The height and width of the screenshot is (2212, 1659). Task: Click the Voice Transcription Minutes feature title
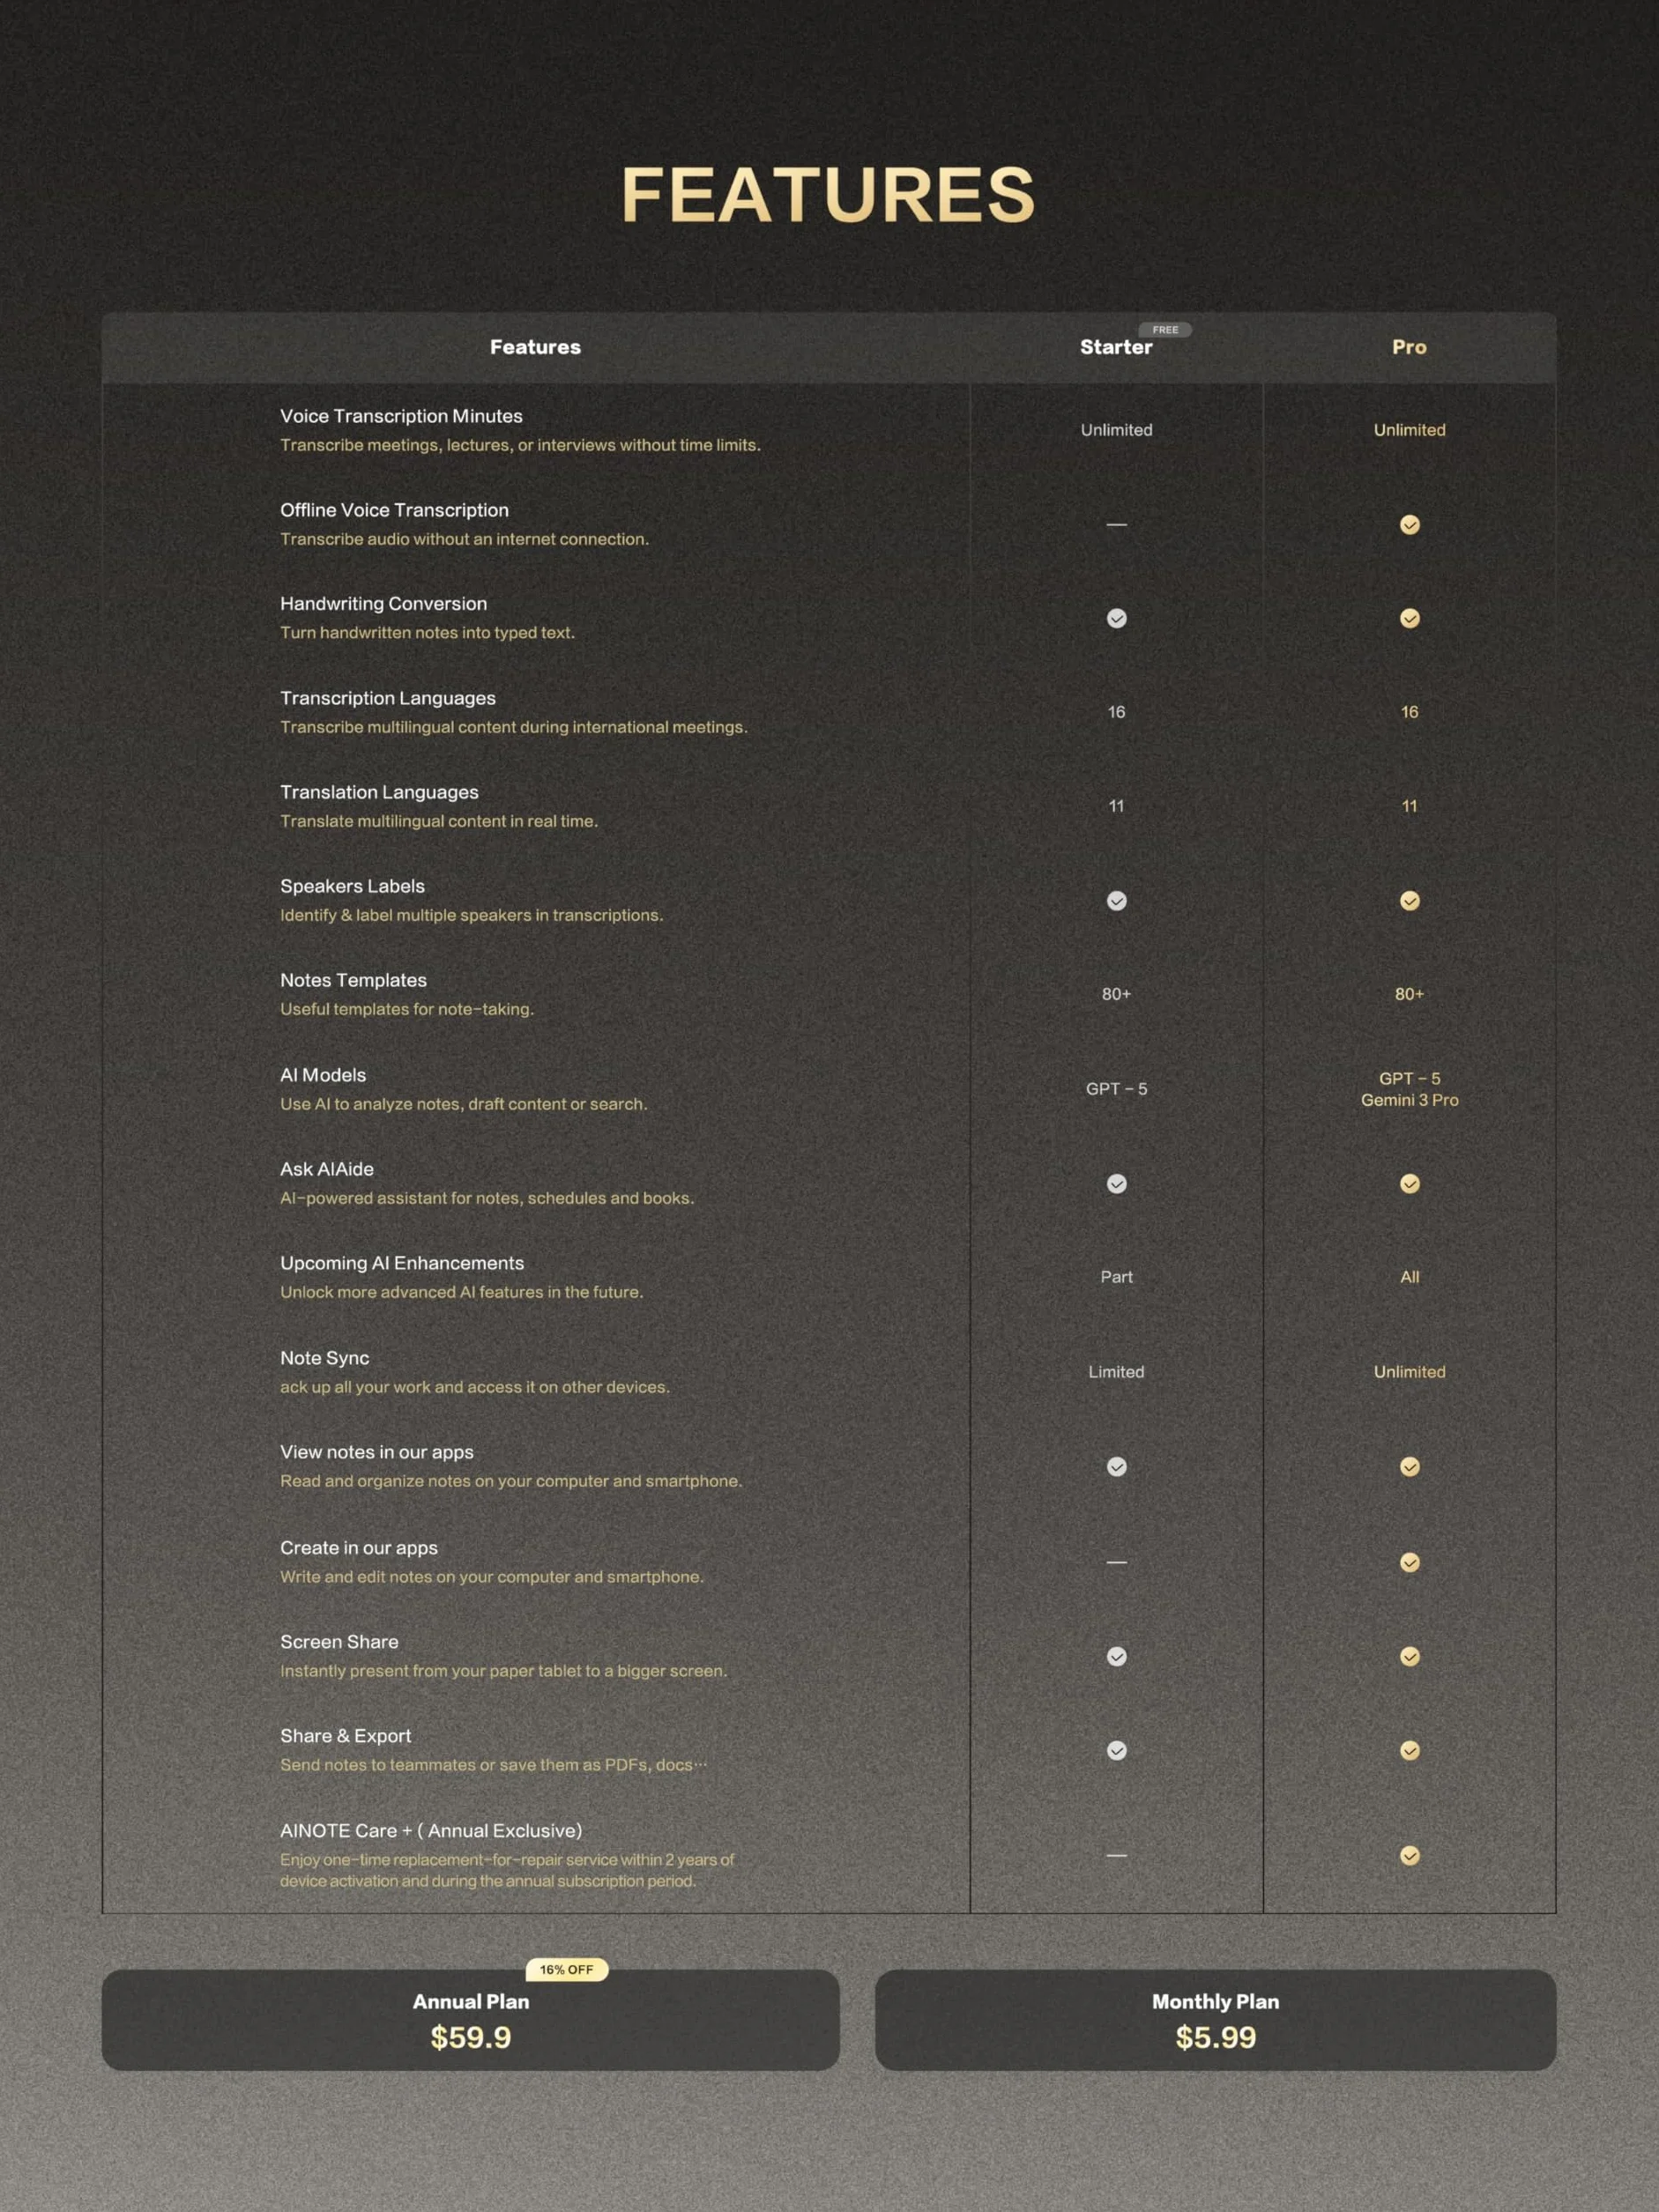(x=401, y=416)
